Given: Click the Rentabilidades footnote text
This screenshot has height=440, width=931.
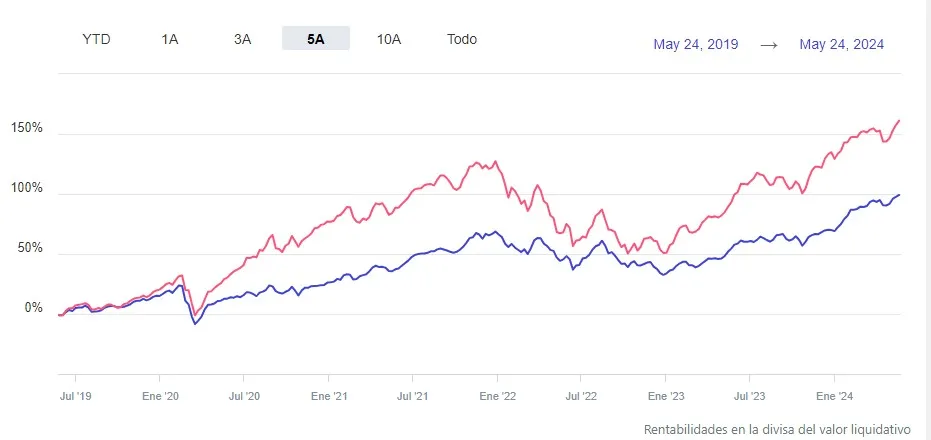Looking at the screenshot, I should pyautogui.click(x=777, y=428).
